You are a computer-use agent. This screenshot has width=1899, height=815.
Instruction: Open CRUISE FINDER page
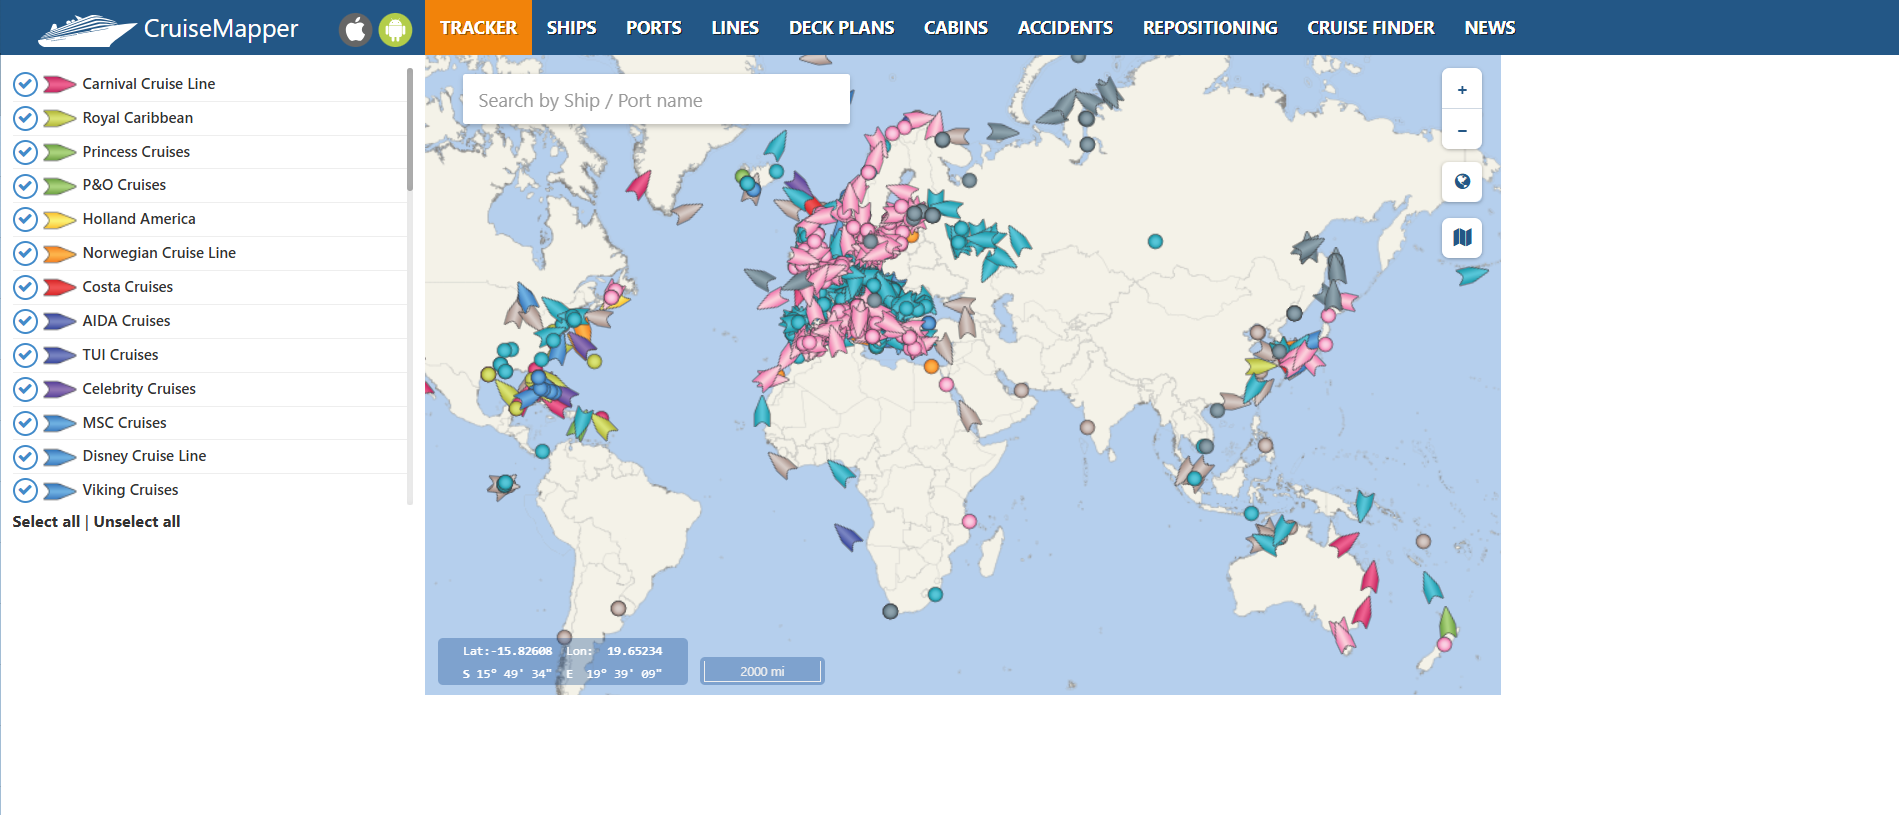point(1371,28)
